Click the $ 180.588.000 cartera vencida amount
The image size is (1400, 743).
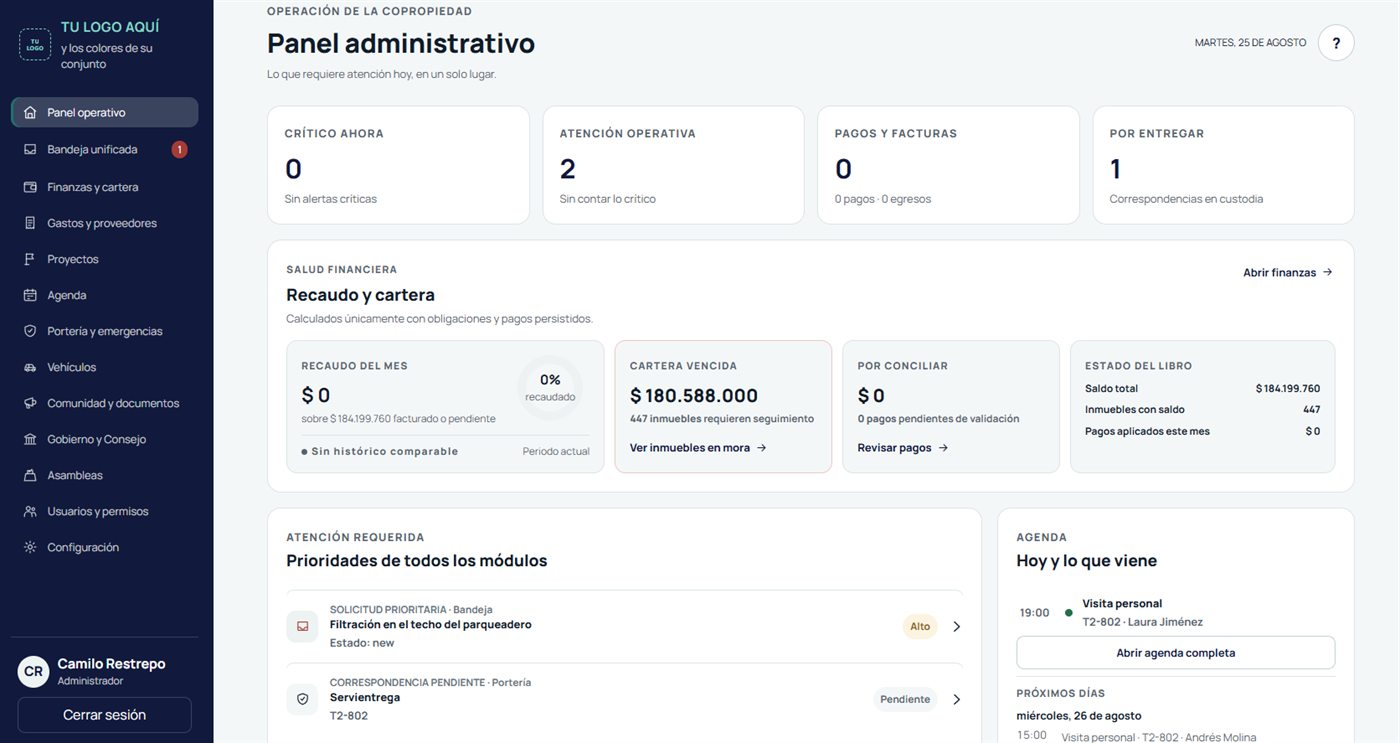694,395
